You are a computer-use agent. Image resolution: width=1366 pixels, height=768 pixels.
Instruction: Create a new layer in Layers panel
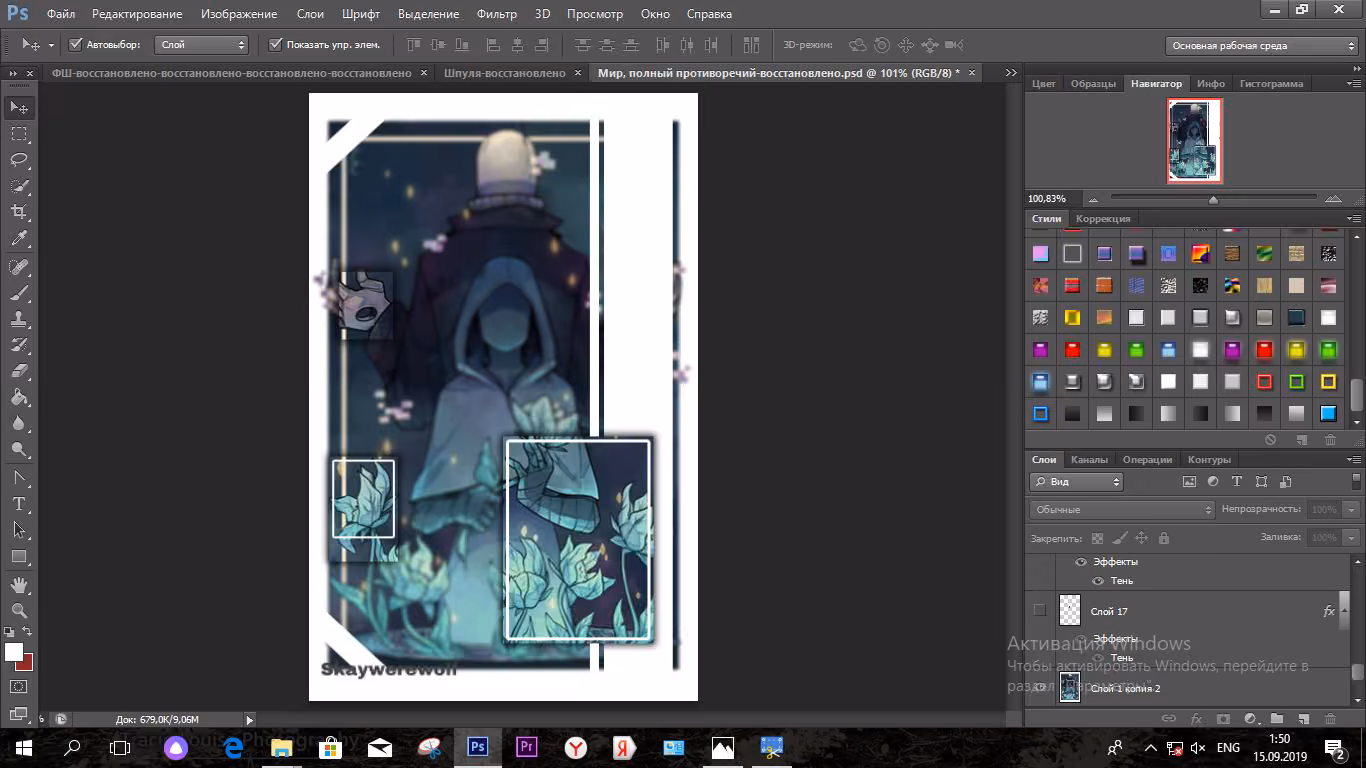[1303, 718]
